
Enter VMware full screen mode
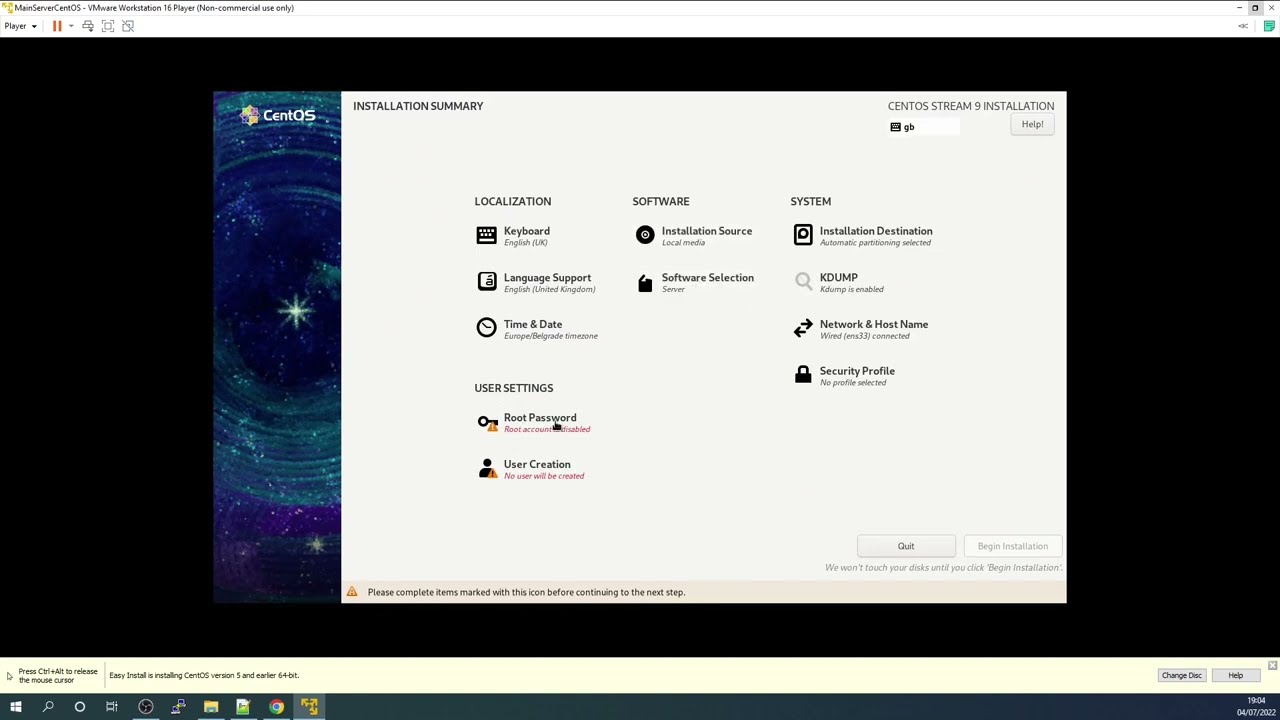[108, 26]
